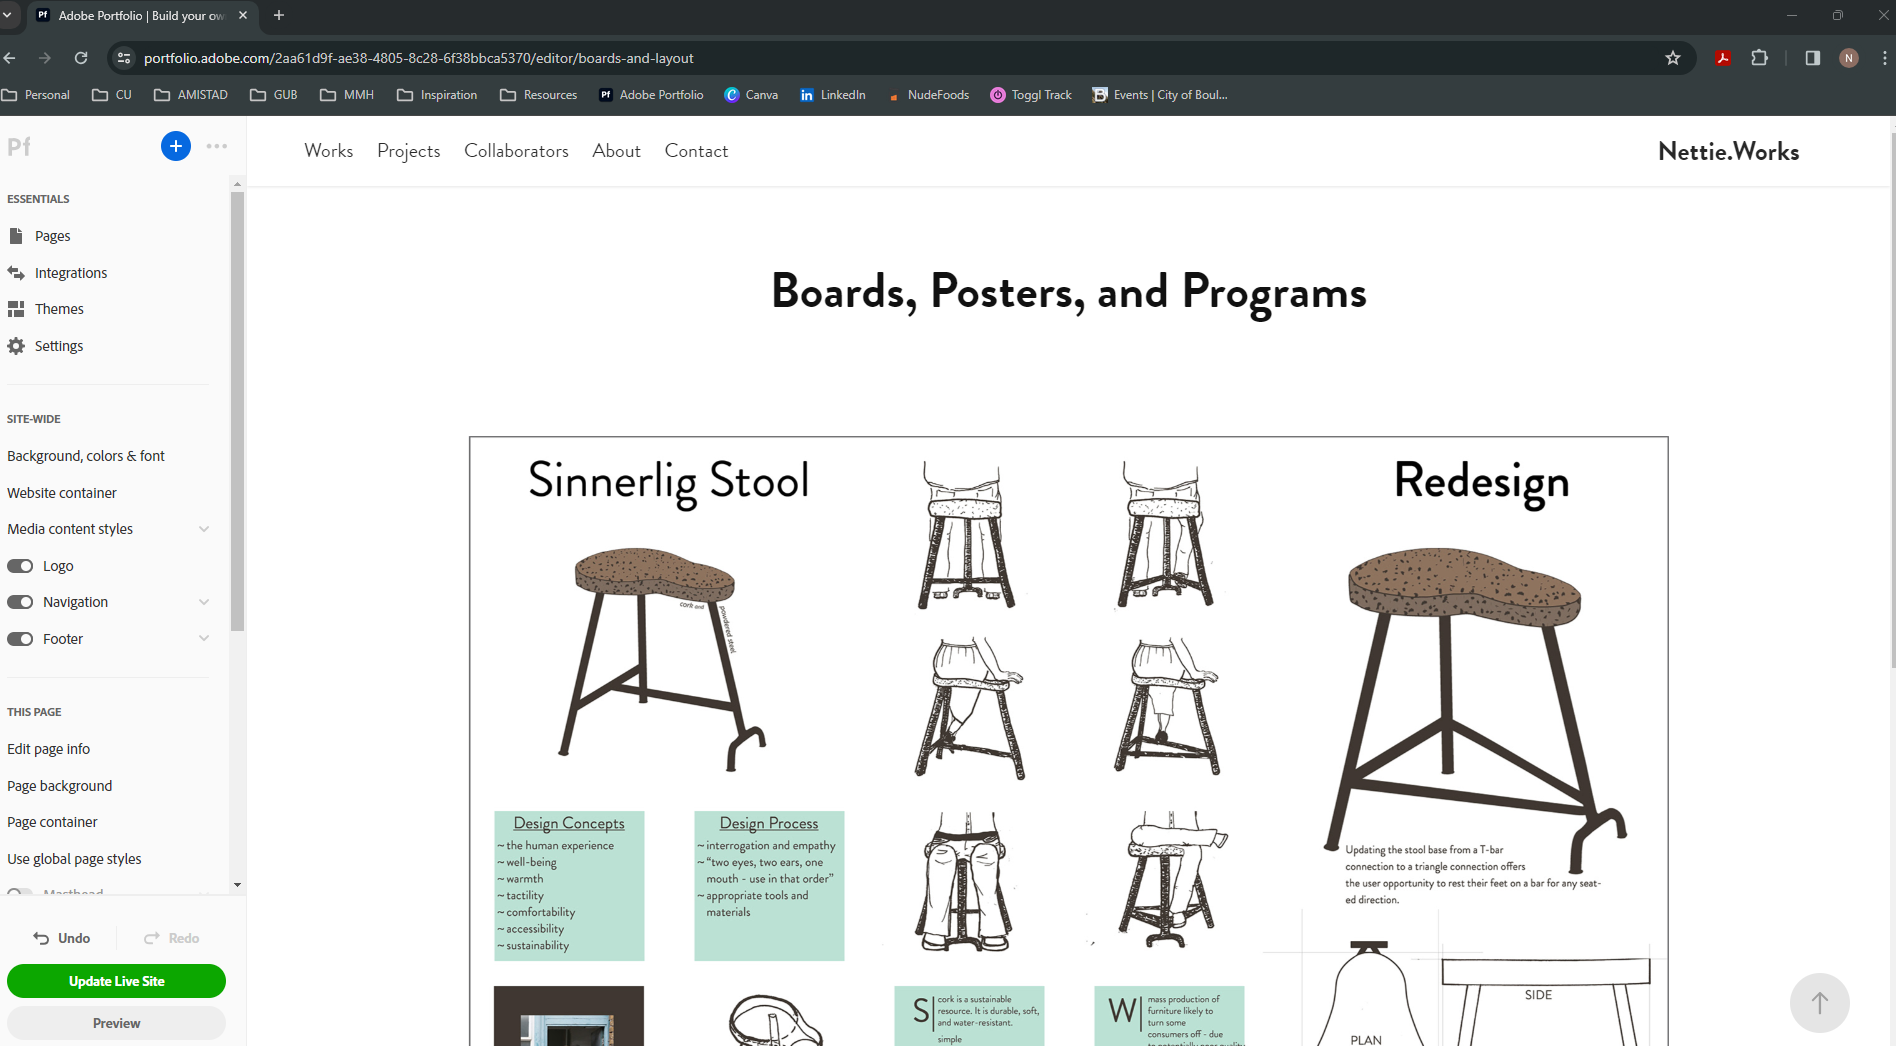Open Adobe Acrobat extension icon

point(1723,58)
